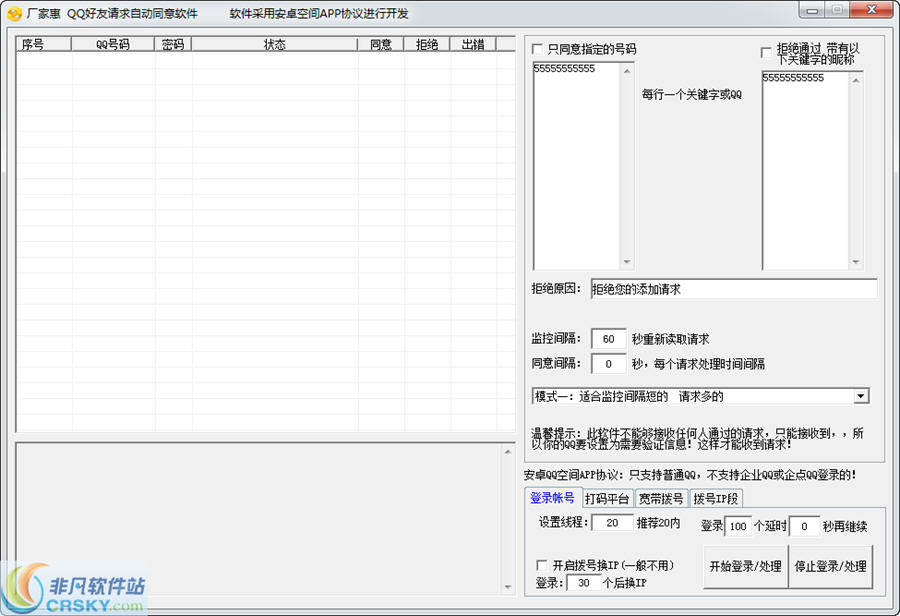
Task: Switch to the 登录帐号 tab
Action: (x=552, y=498)
